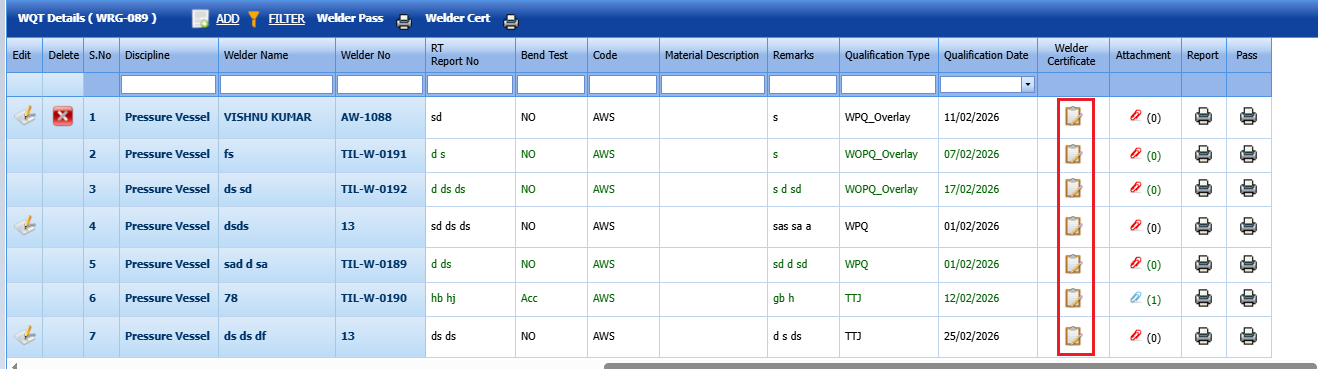The height and width of the screenshot is (369, 1318).
Task: Sort by Bend Test column header
Action: pyautogui.click(x=544, y=55)
